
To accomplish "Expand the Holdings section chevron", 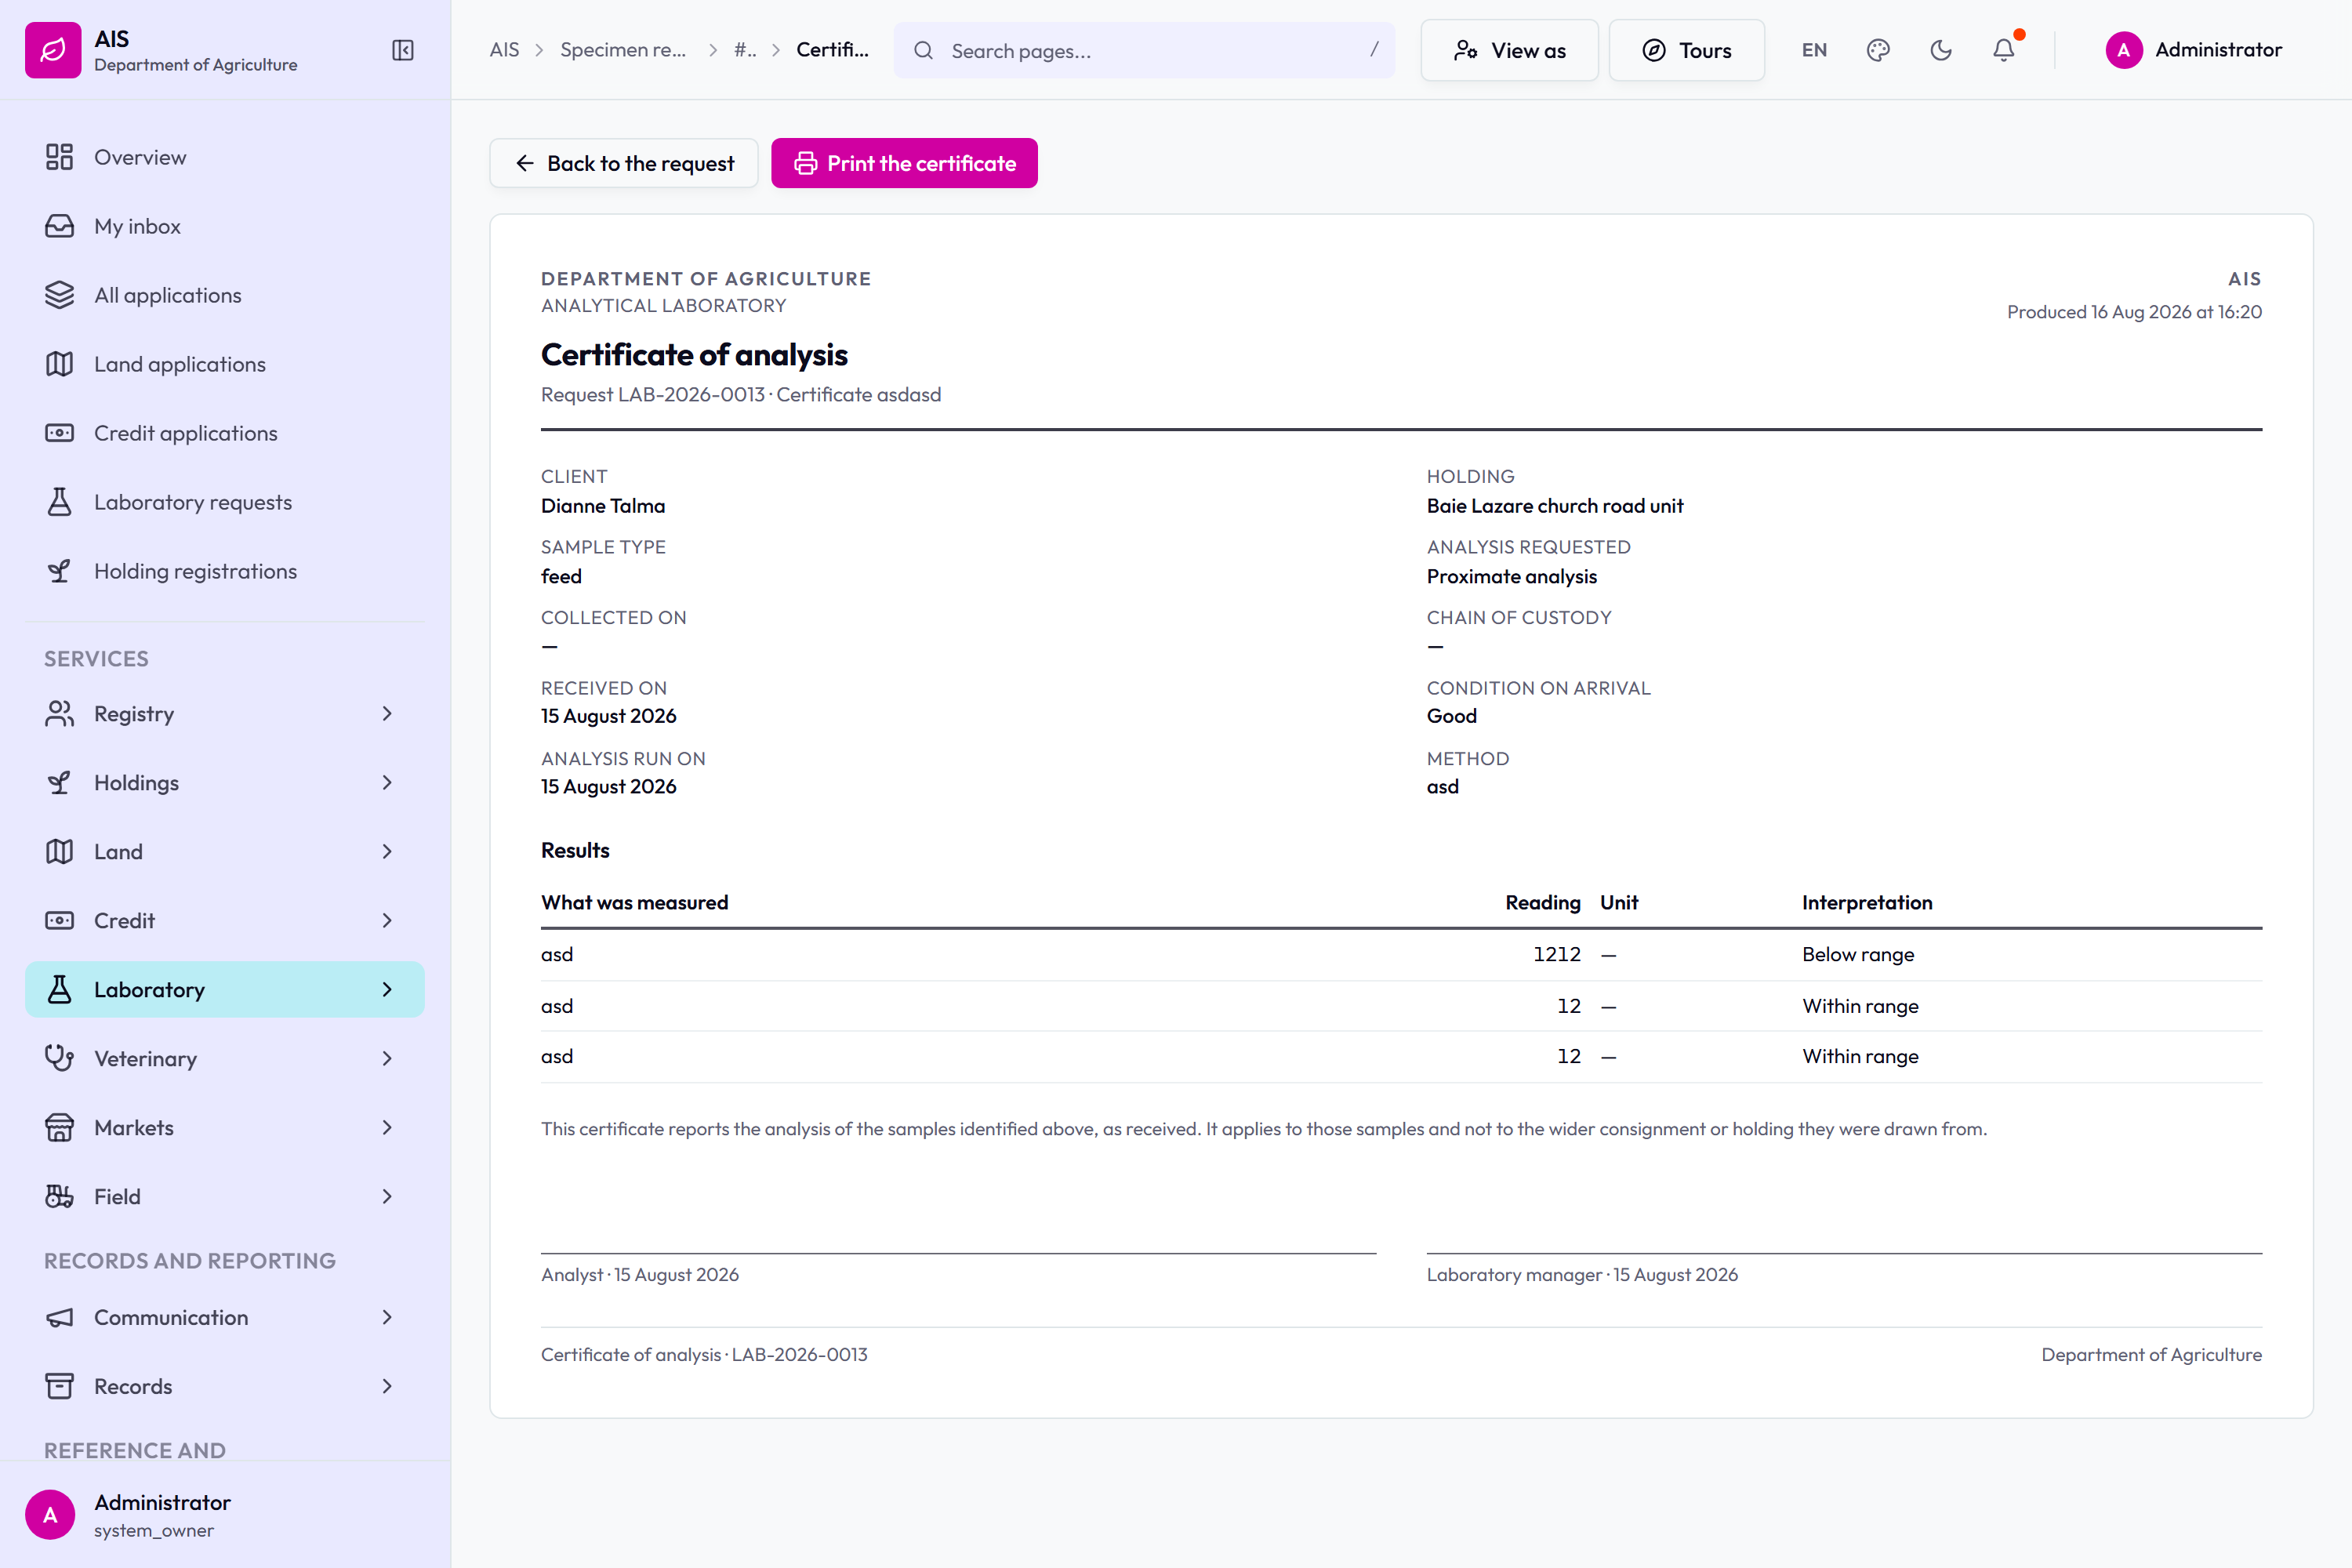I will click(x=387, y=782).
